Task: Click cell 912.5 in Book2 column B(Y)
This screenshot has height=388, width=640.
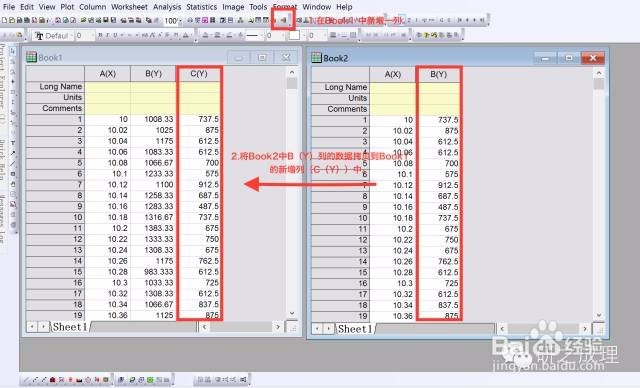Action: pyautogui.click(x=438, y=185)
